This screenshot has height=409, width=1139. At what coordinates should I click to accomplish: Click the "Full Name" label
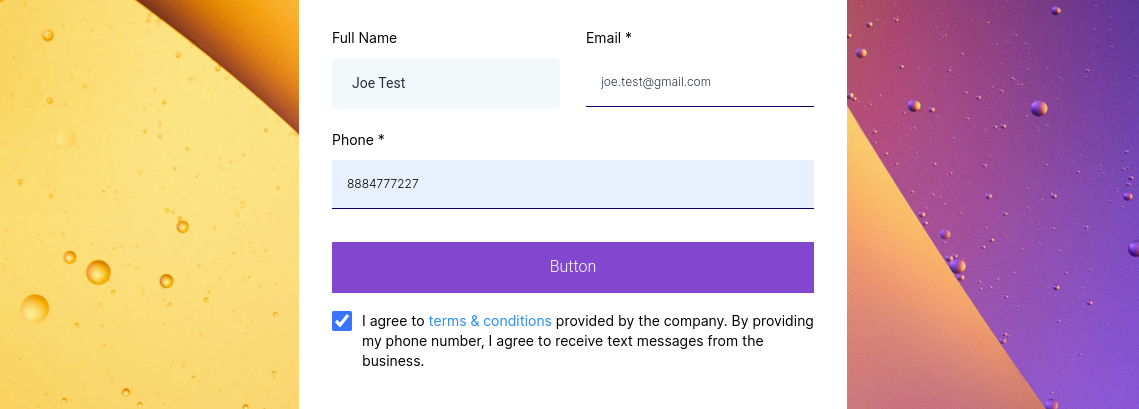coord(364,38)
